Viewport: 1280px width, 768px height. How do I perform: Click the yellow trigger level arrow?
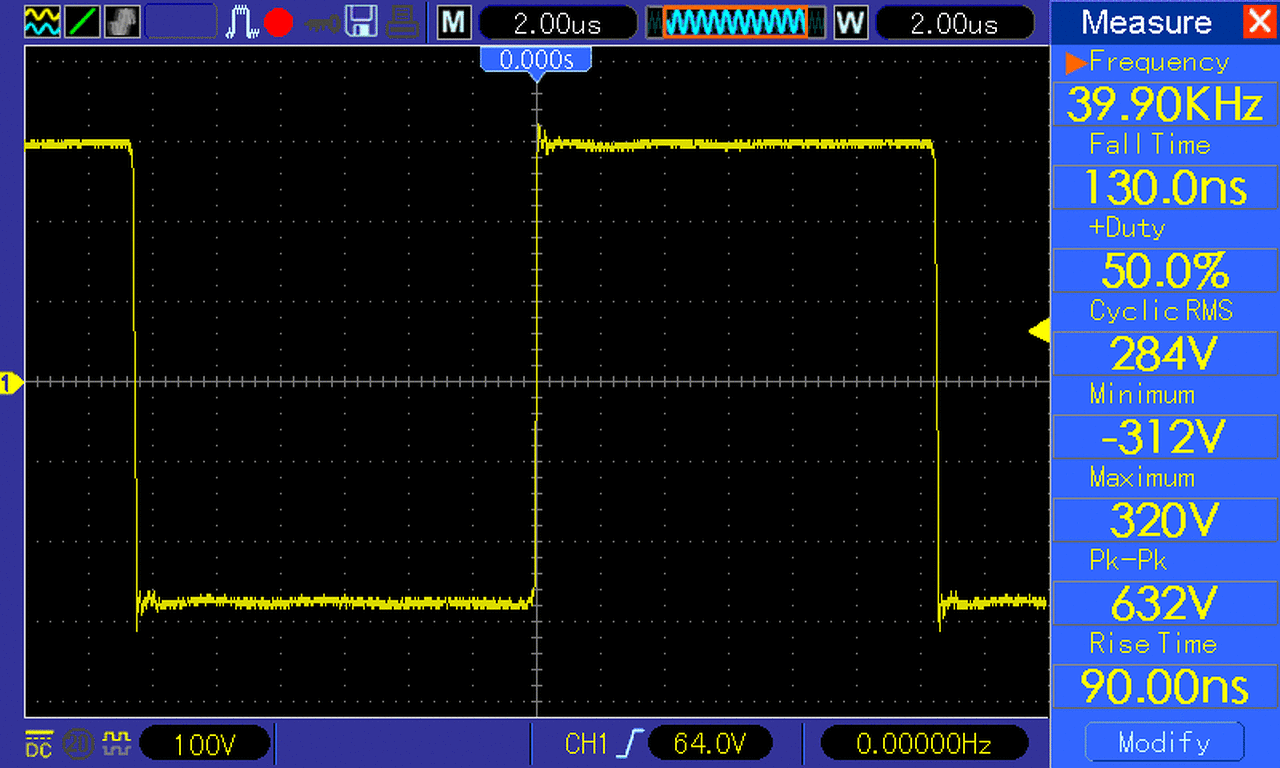click(x=1039, y=332)
